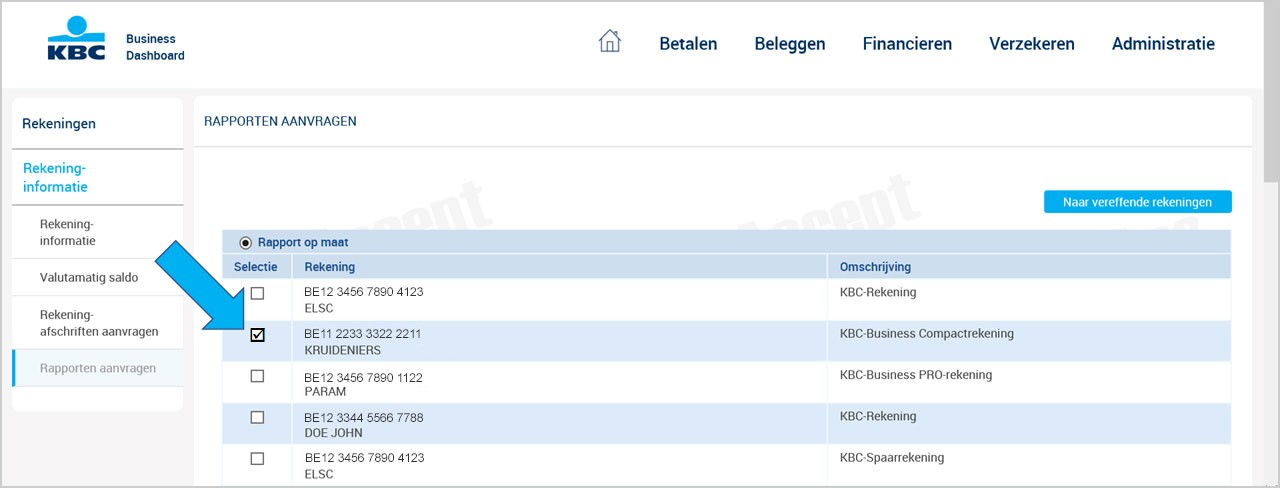Check the first ELSC KBC-Rekening checkbox
This screenshot has width=1280, height=488.
pos(257,293)
